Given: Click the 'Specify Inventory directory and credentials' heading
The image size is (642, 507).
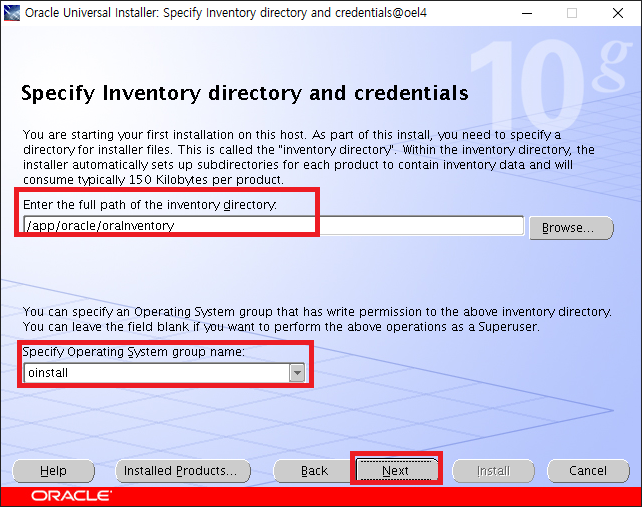Looking at the screenshot, I should pyautogui.click(x=244, y=93).
